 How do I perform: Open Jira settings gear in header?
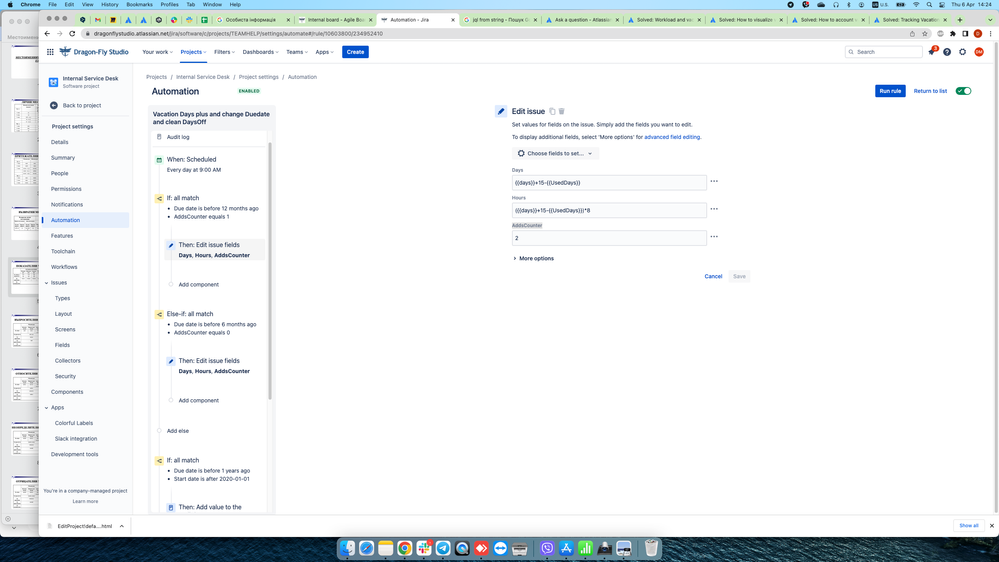963,52
